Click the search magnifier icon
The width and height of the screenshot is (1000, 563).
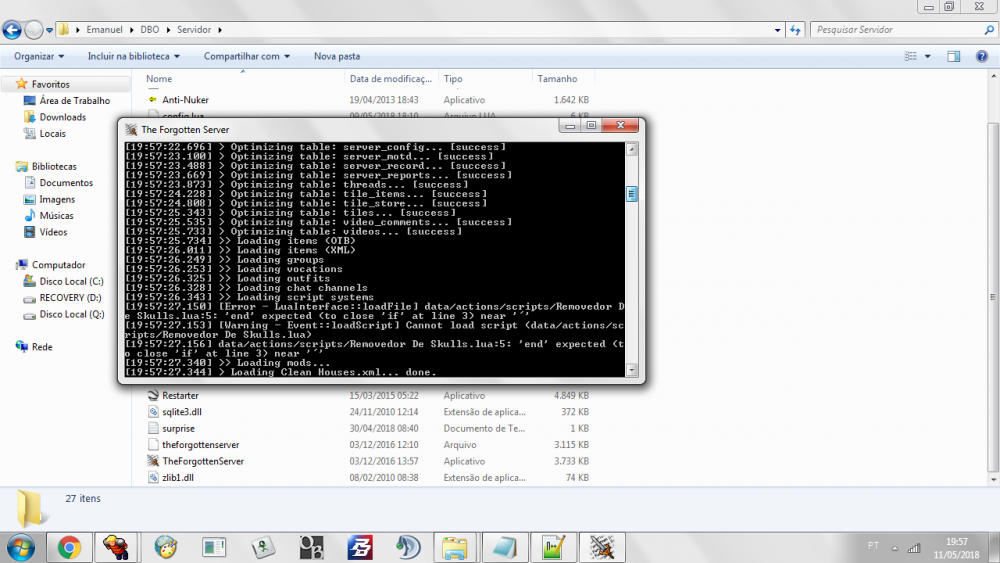click(x=989, y=29)
